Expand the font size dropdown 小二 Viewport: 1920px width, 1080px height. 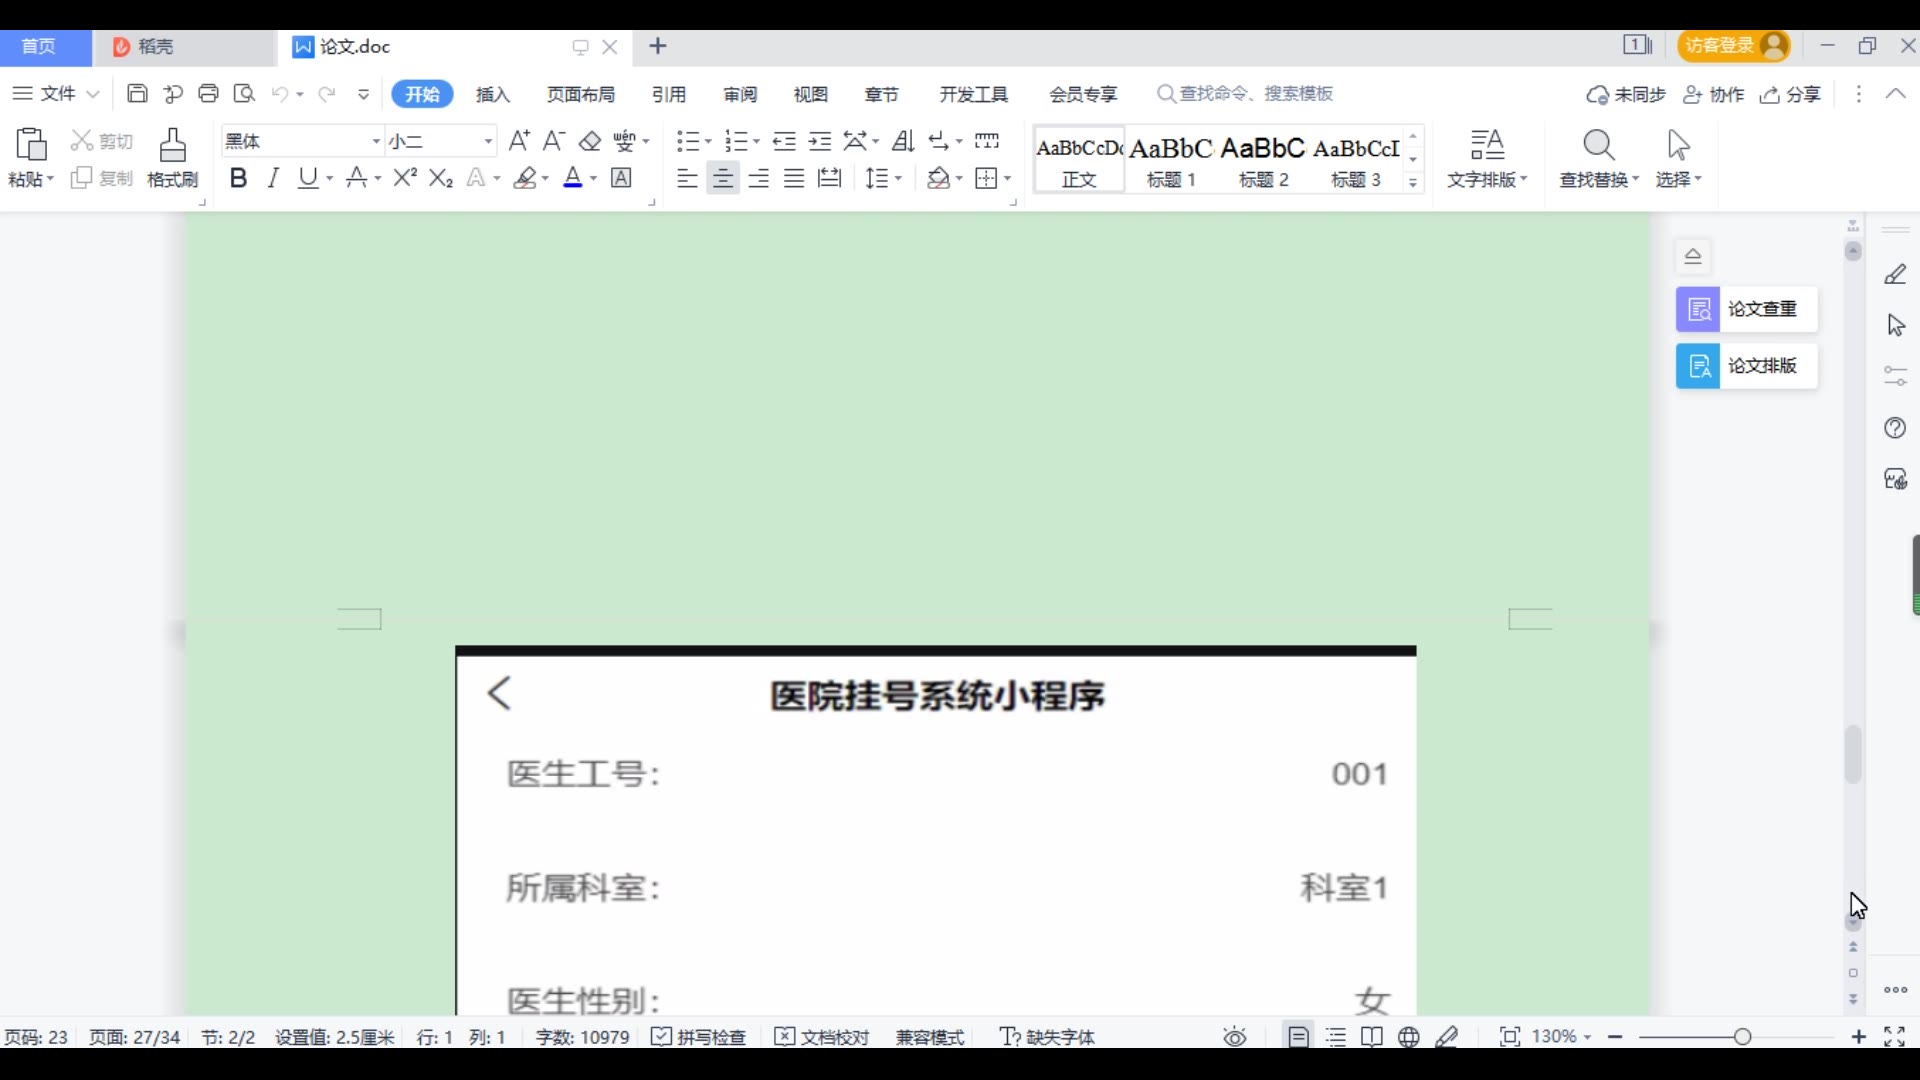click(488, 141)
